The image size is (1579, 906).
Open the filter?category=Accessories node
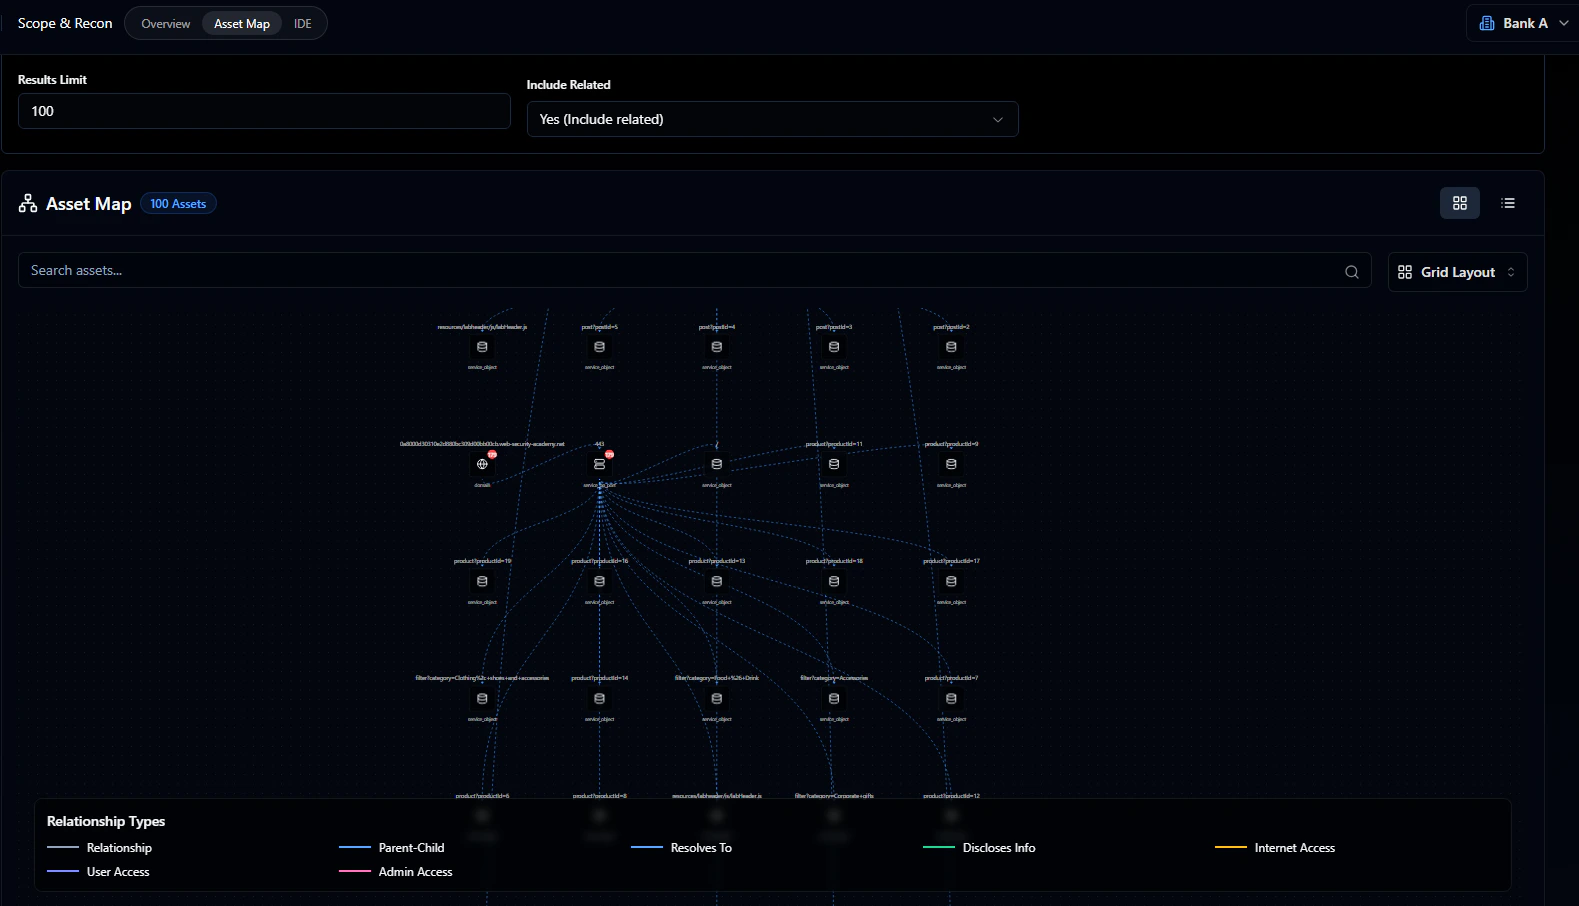(x=834, y=698)
